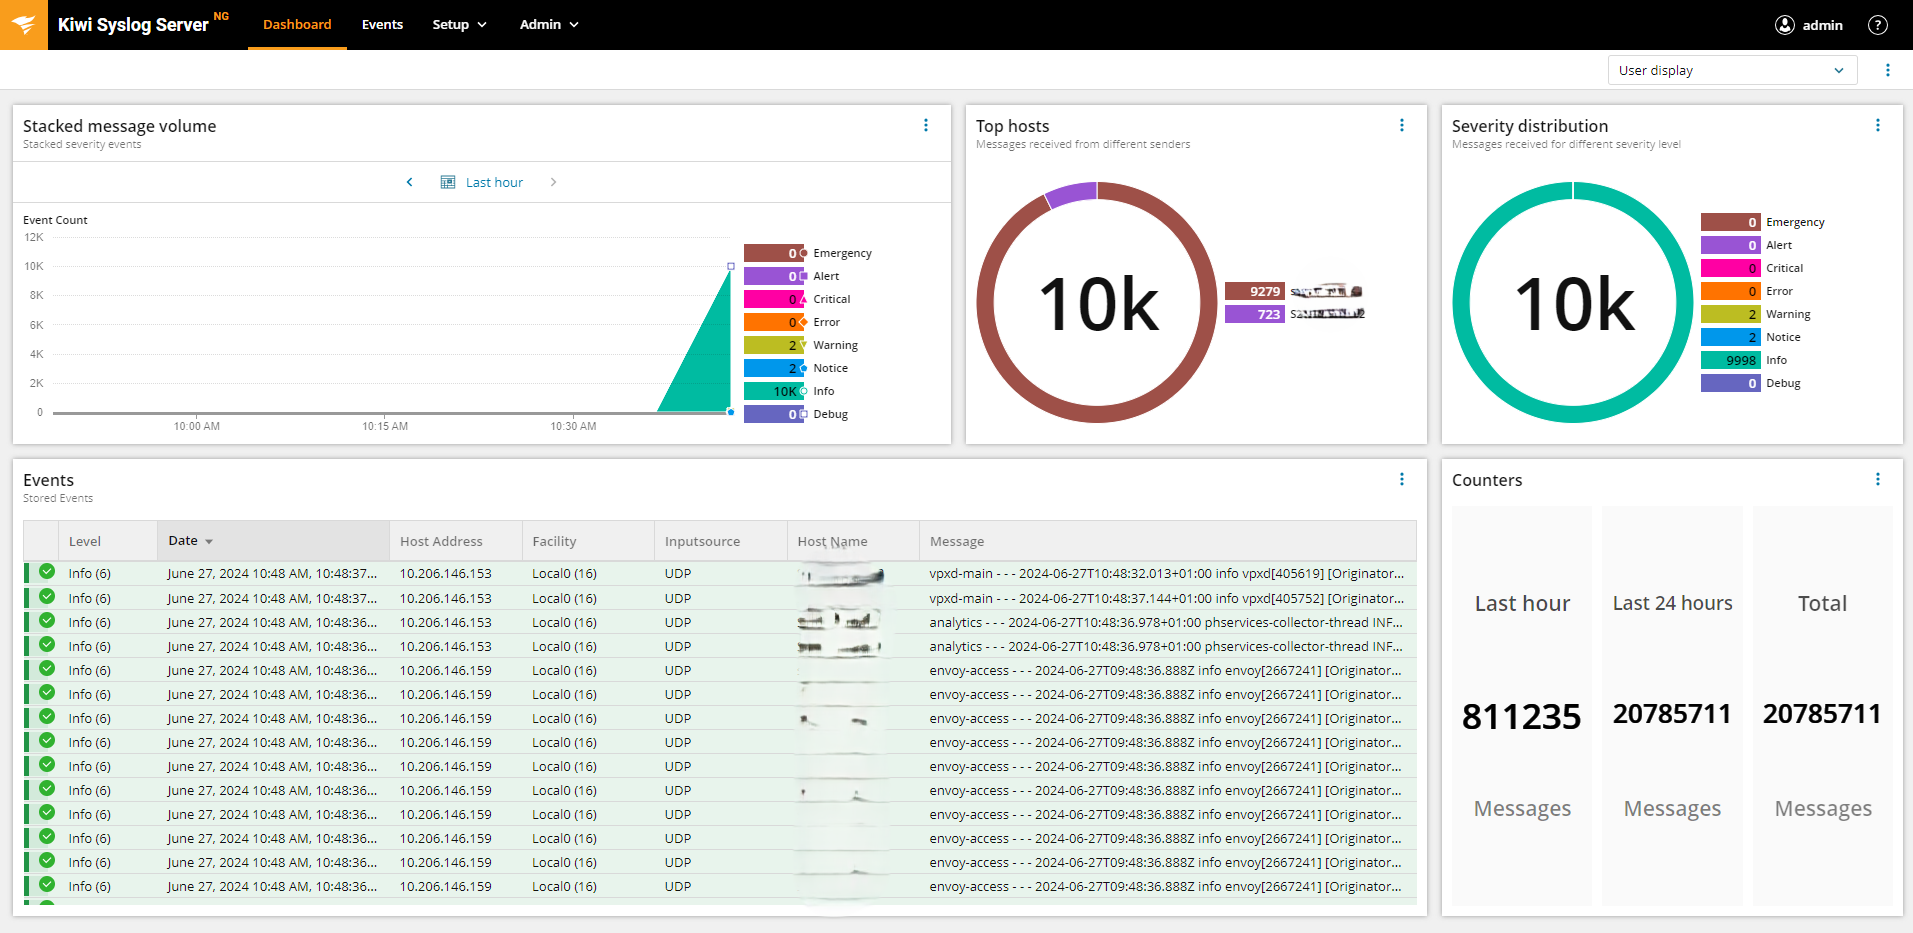Click the Date column sort arrow
This screenshot has height=933, width=1913.
(209, 541)
